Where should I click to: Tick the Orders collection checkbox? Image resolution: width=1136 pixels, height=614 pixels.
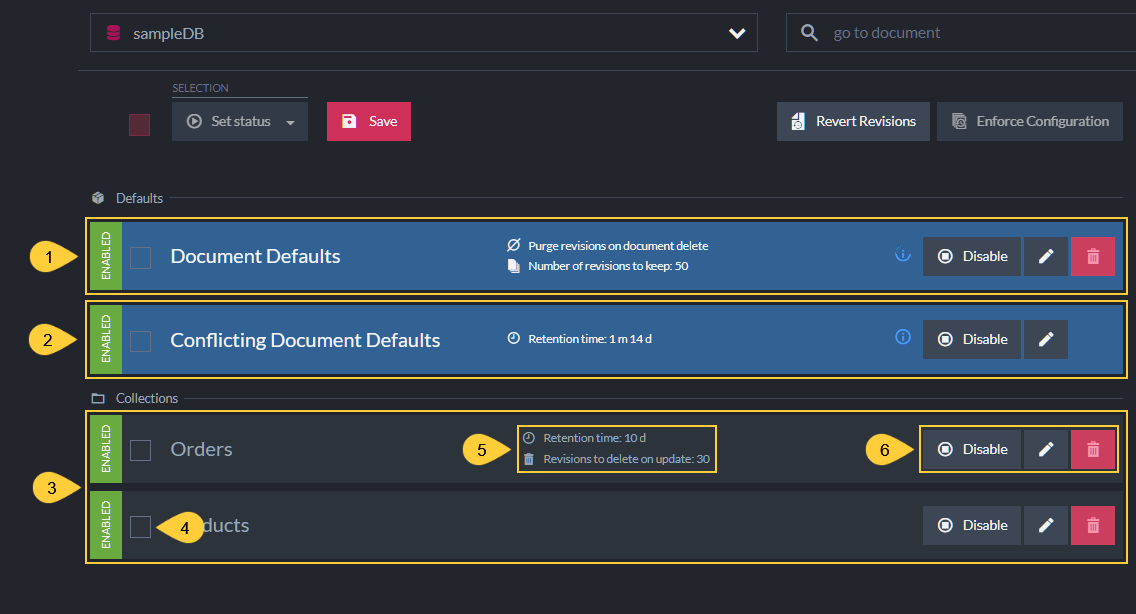141,450
